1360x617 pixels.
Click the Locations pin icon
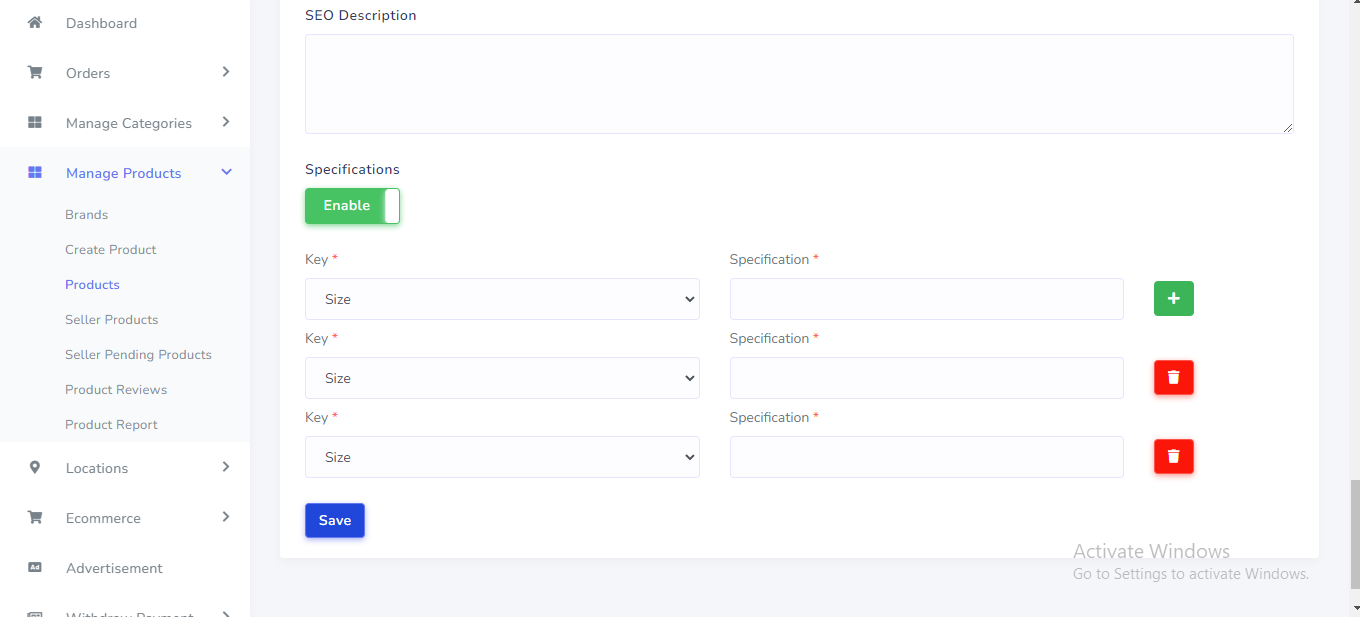coord(35,467)
